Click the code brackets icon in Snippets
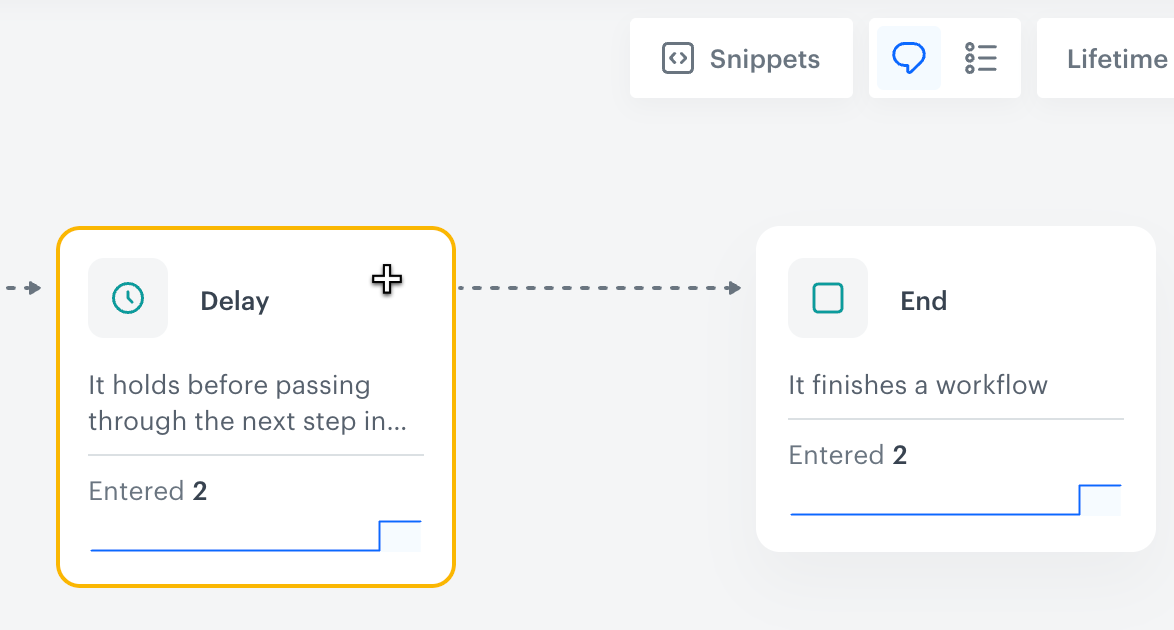 (x=678, y=58)
